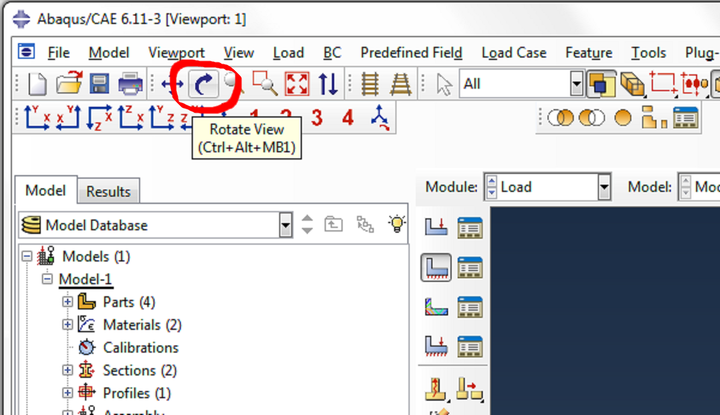Open the Viewport menu

176,53
